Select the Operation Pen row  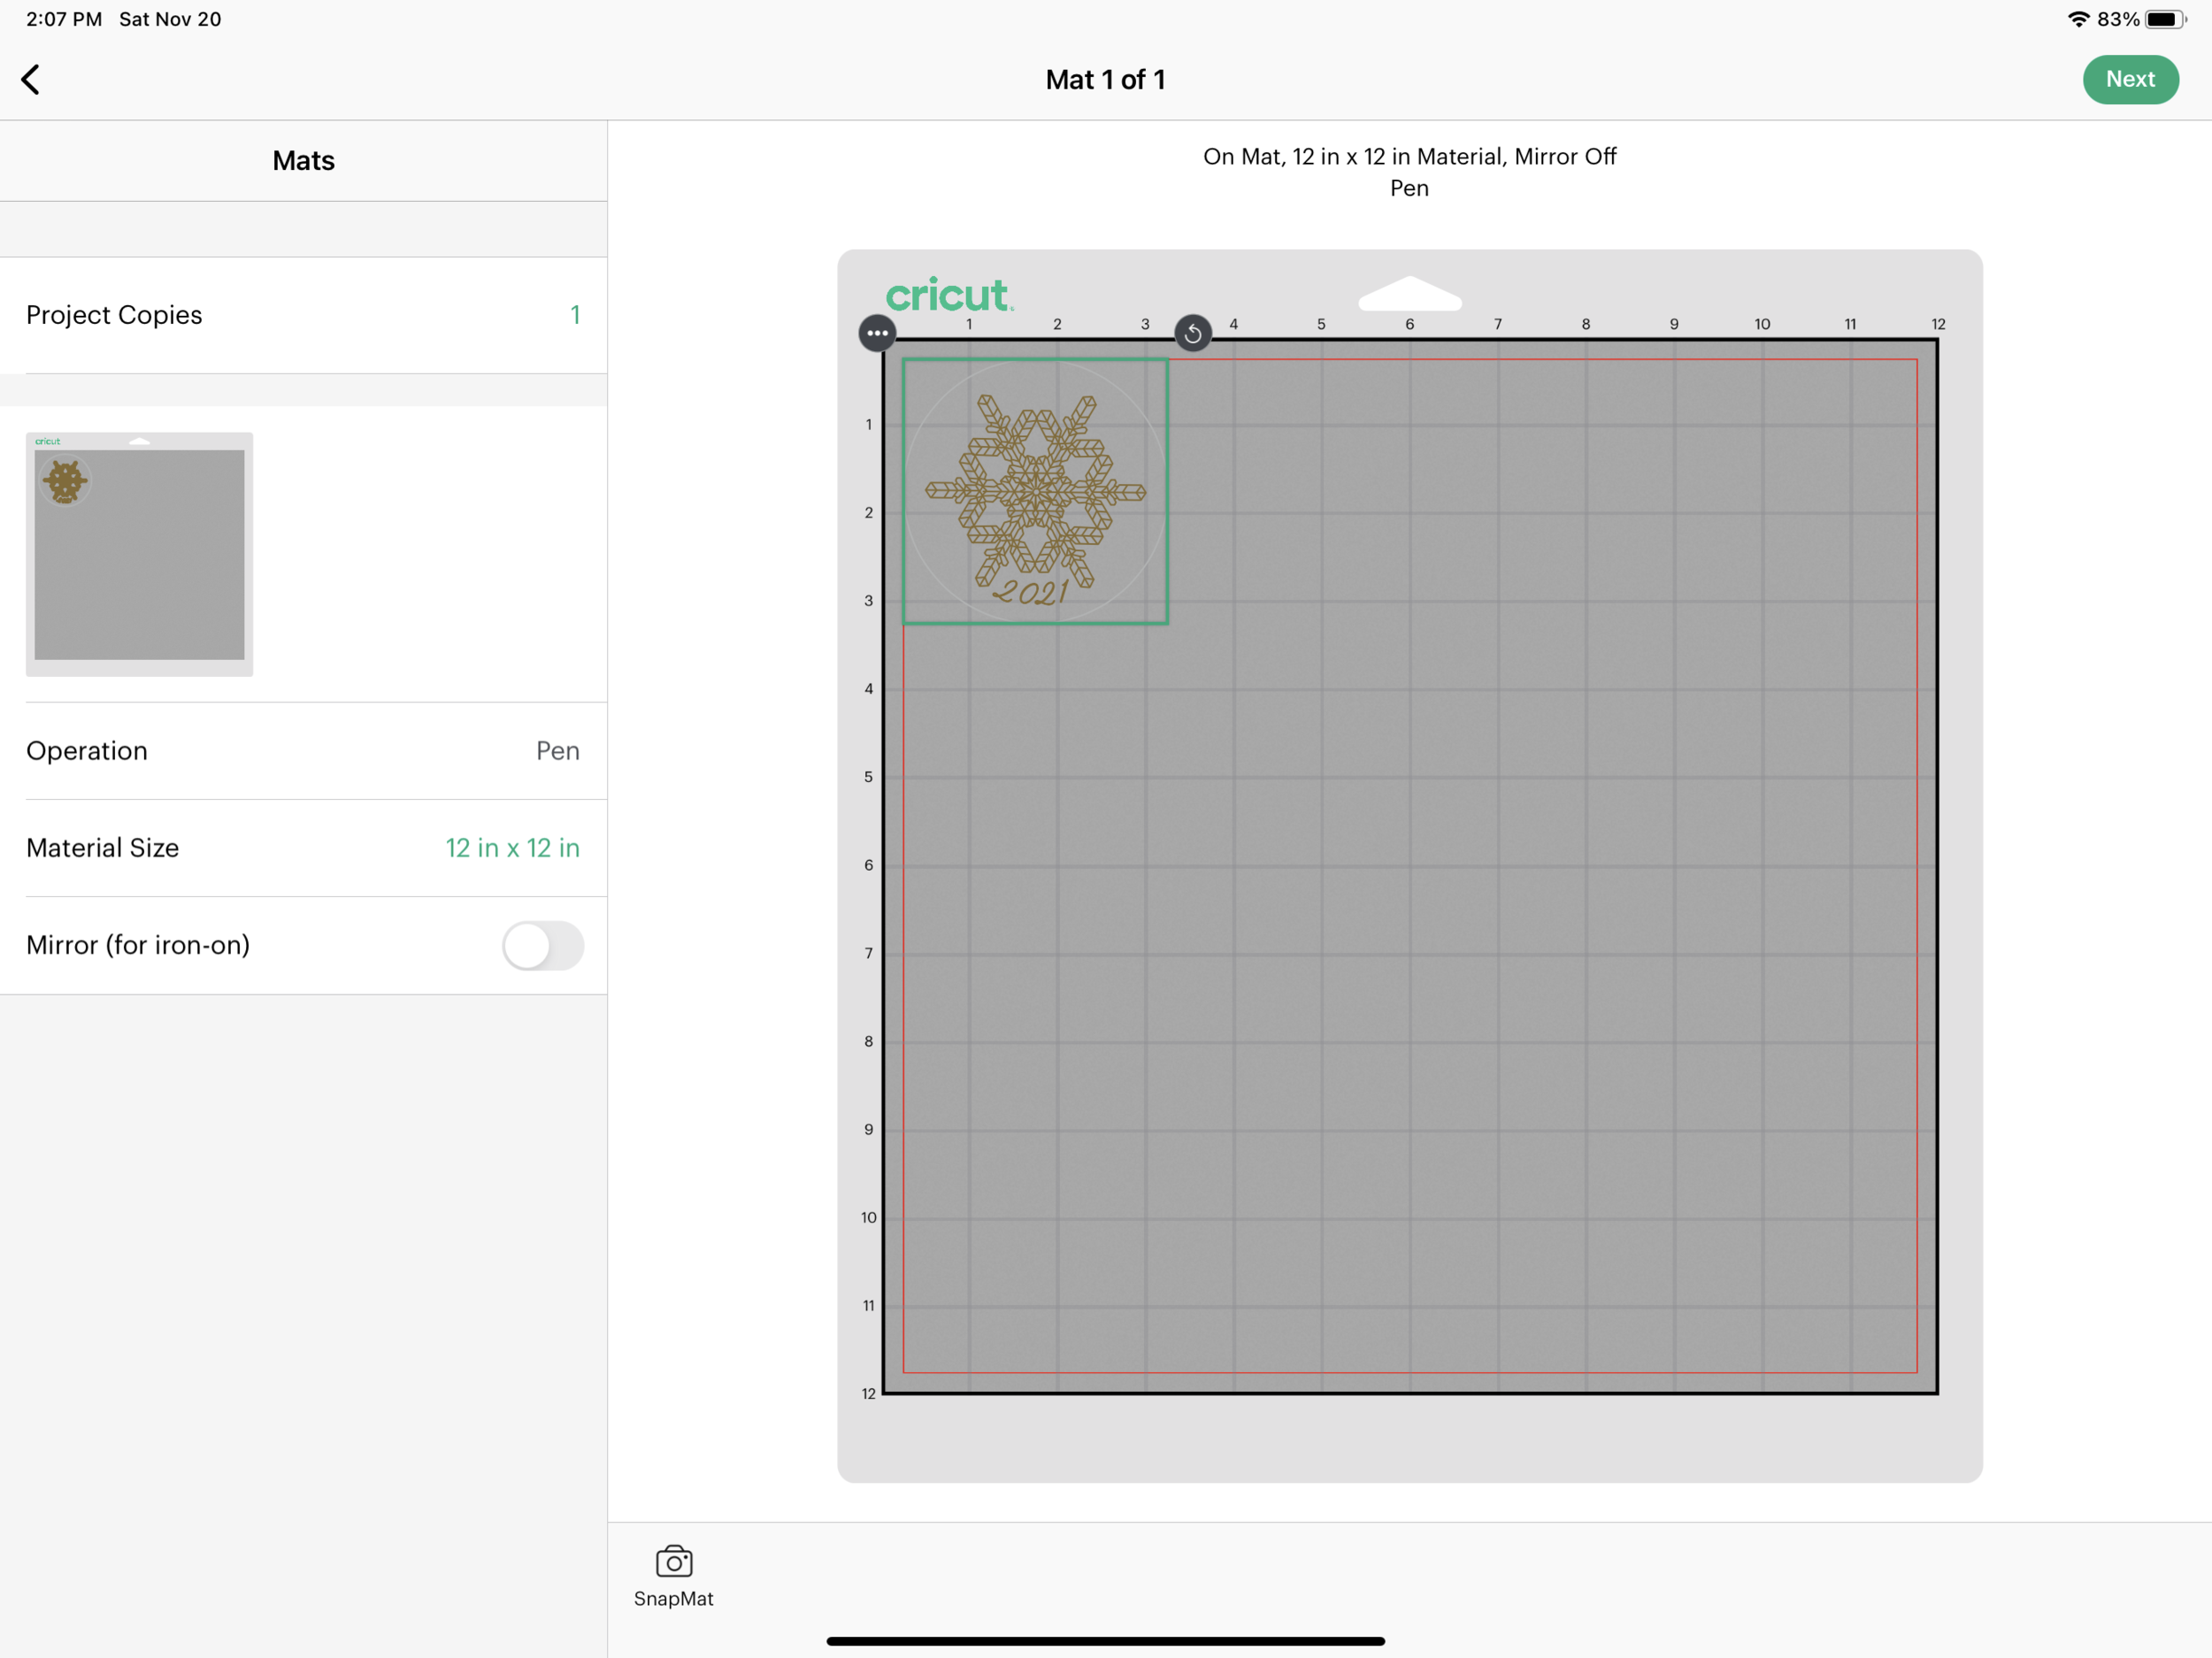pos(303,751)
